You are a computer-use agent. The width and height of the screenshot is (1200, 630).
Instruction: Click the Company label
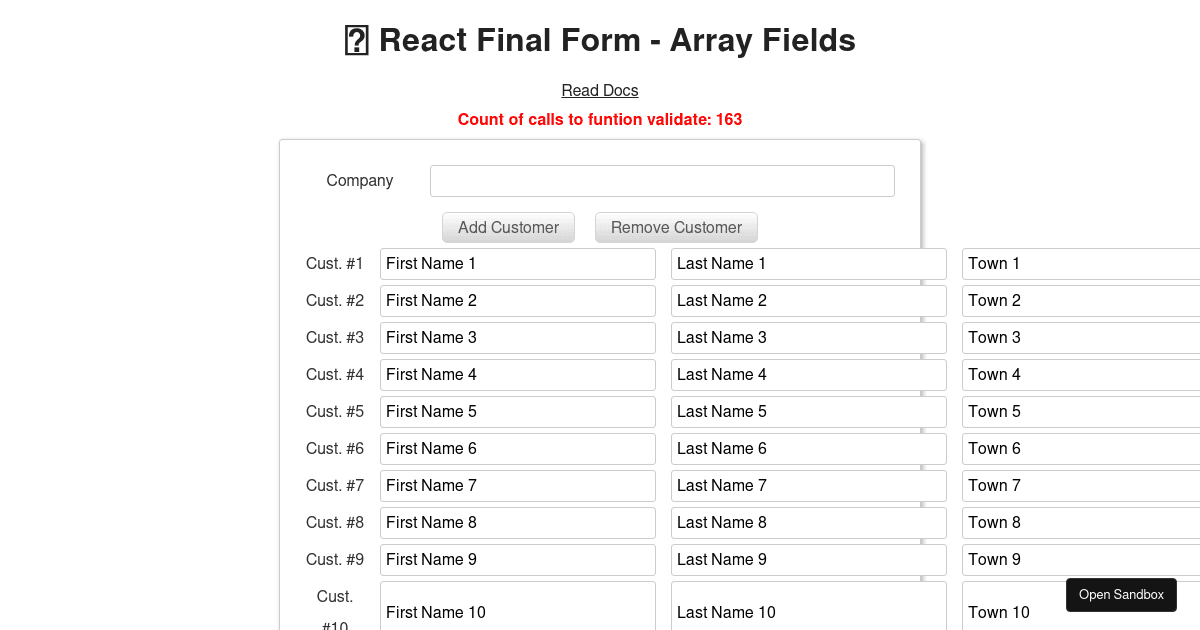pos(360,181)
